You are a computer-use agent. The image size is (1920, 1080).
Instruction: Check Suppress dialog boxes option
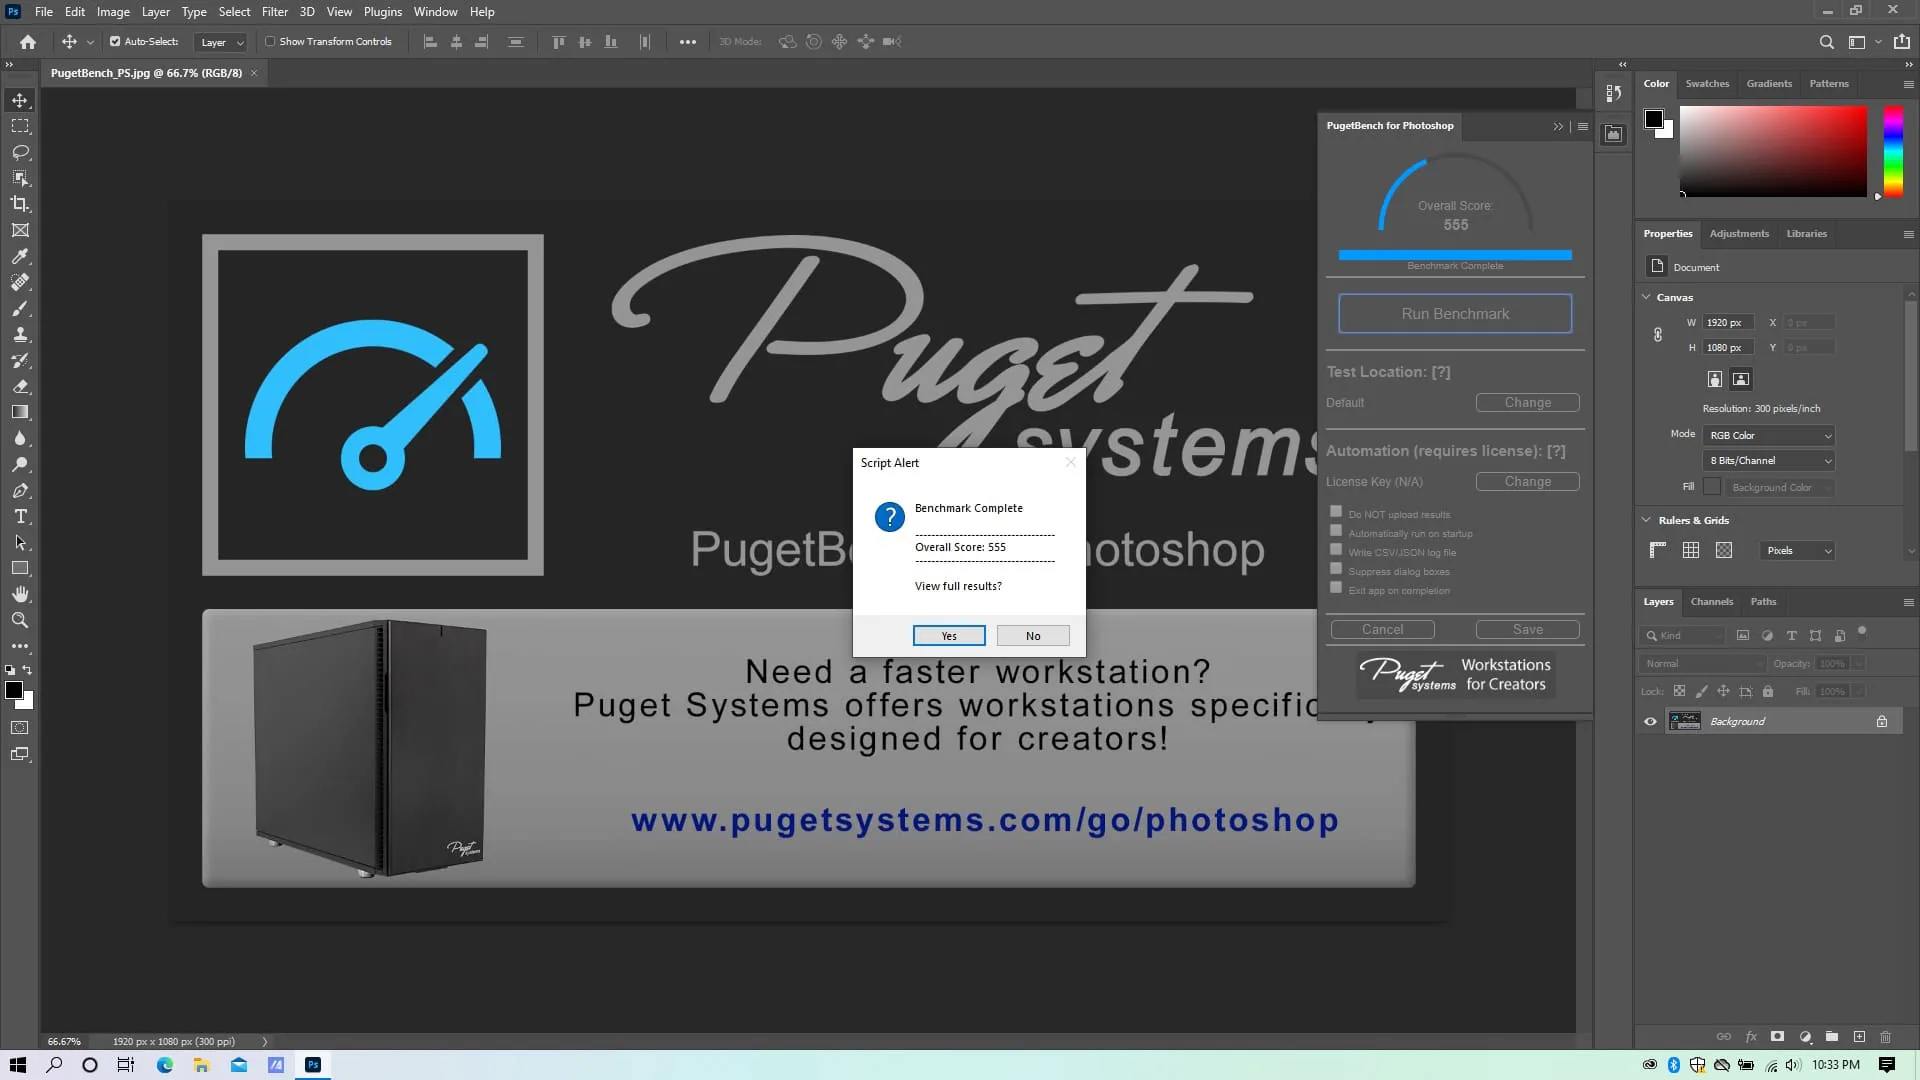tap(1336, 569)
